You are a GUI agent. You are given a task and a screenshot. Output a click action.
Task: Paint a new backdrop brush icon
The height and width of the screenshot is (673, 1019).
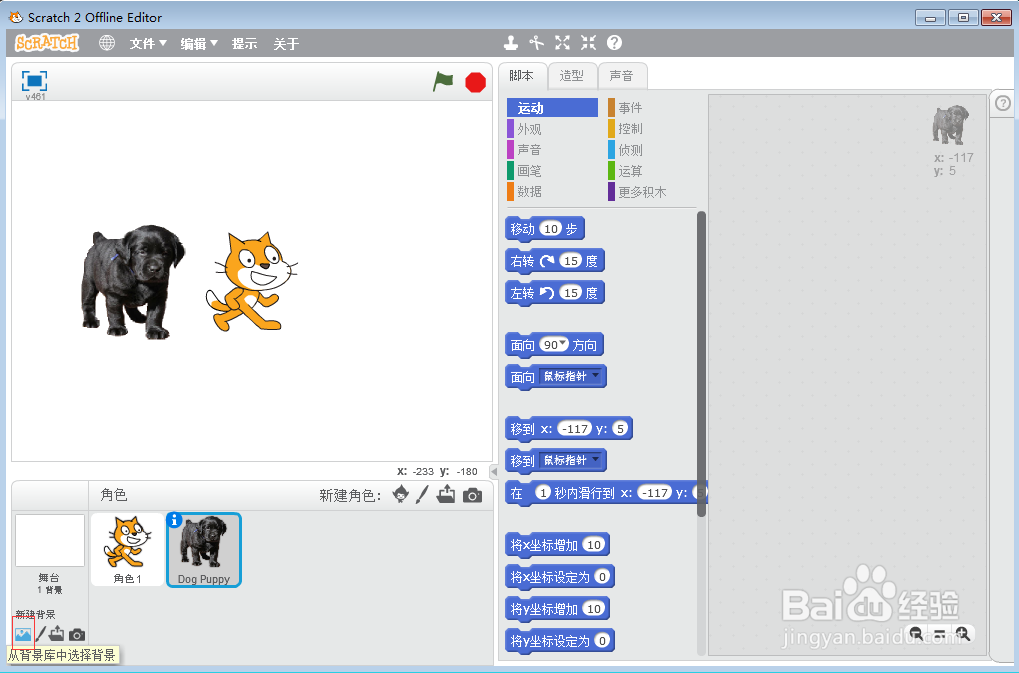click(x=41, y=634)
